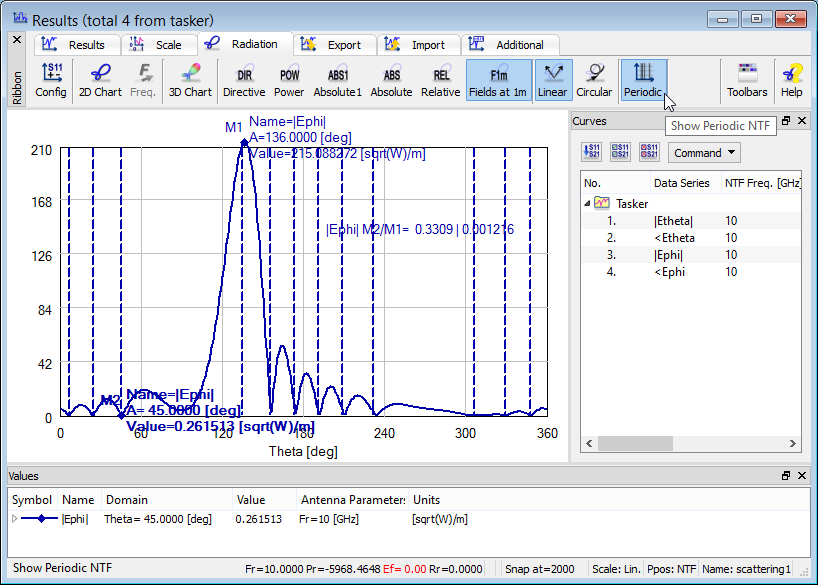
Task: Open the Toolbars options
Action: (x=747, y=80)
